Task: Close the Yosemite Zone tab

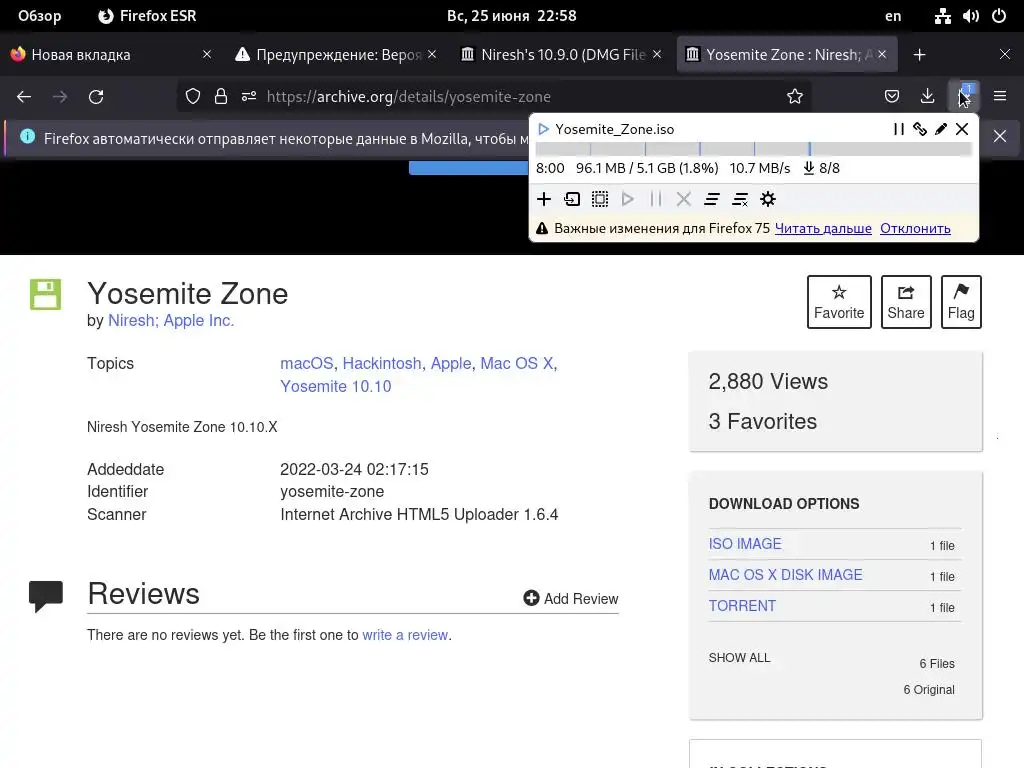Action: click(x=882, y=54)
